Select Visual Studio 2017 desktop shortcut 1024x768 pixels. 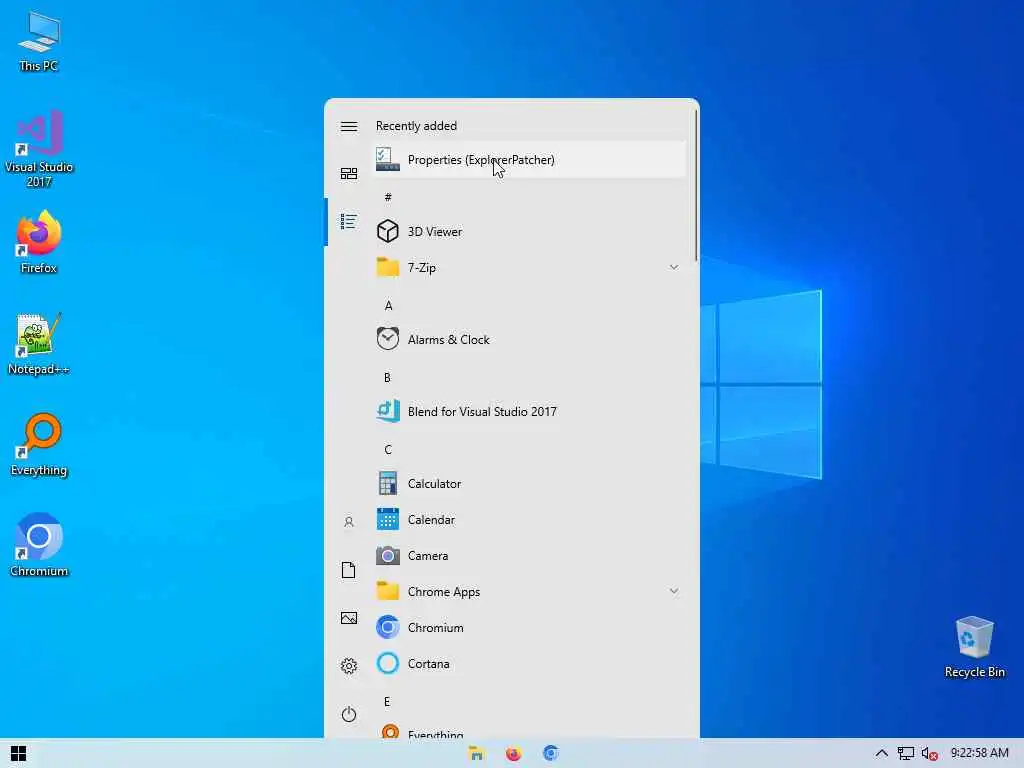click(x=39, y=149)
